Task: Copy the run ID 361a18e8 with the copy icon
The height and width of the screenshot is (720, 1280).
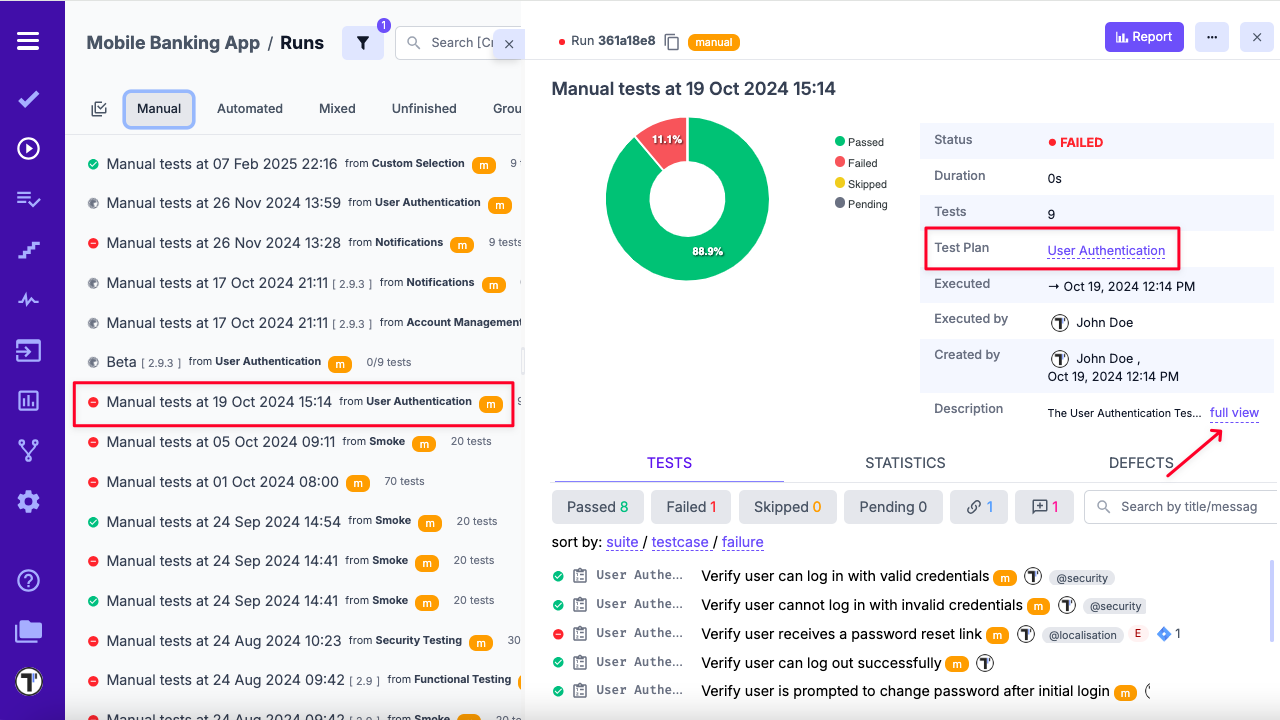Action: 671,42
